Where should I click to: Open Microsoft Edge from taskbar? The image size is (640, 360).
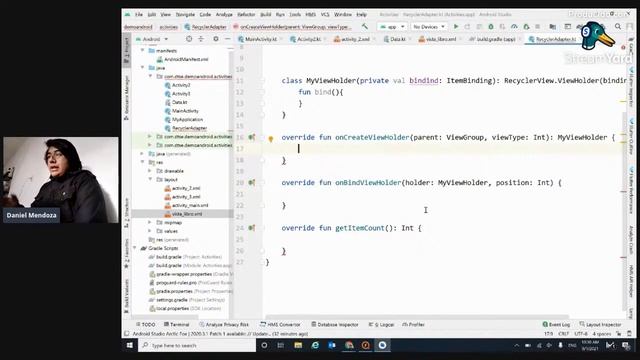pos(315,345)
